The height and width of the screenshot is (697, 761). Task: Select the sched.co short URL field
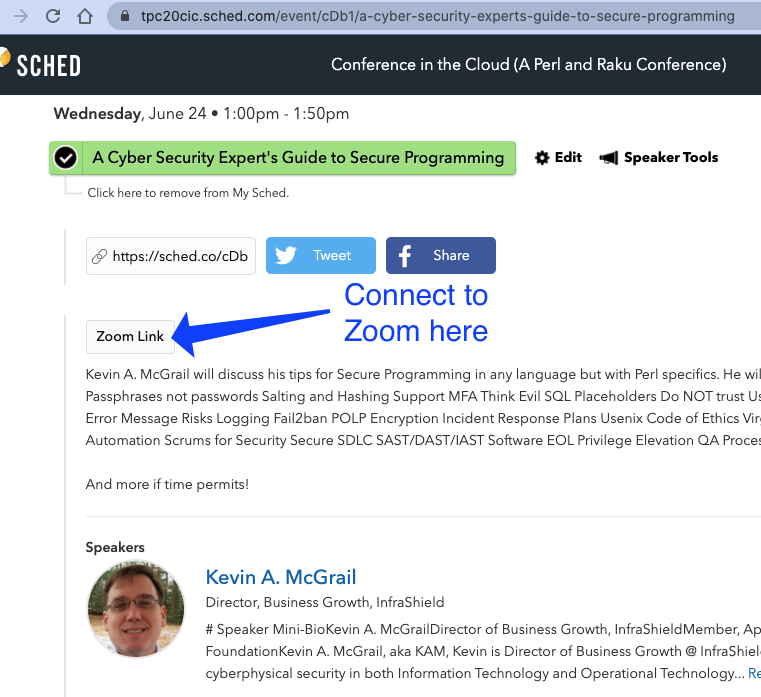click(x=171, y=256)
